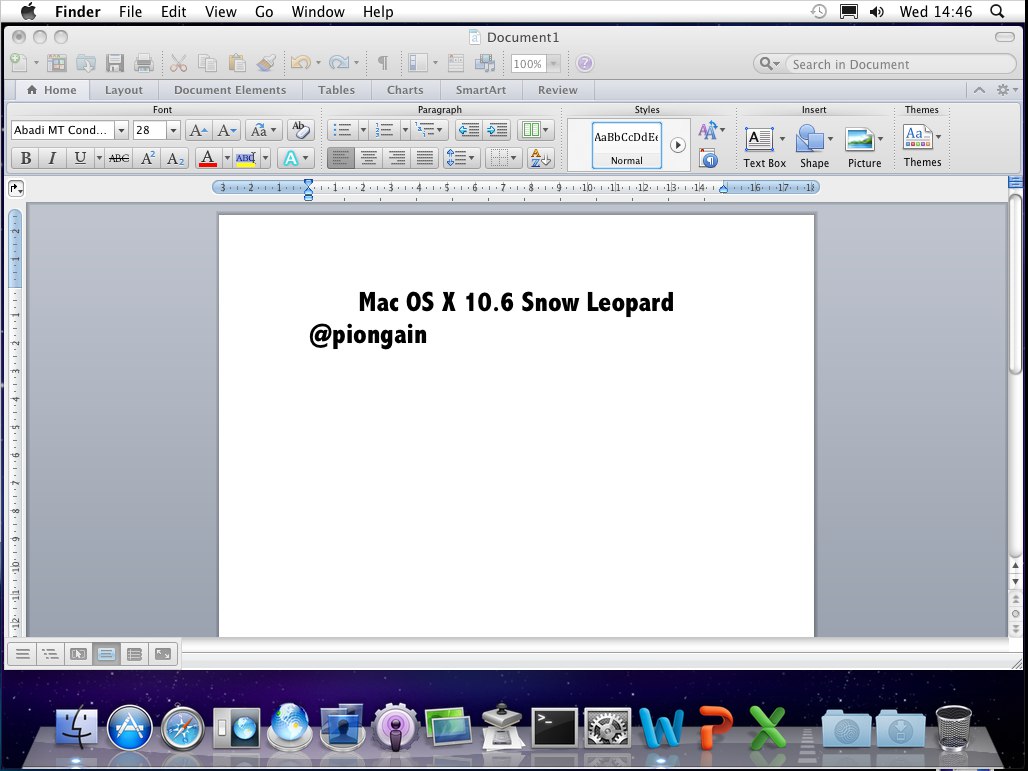The height and width of the screenshot is (771, 1028).
Task: Open the font name dropdown
Action: pyautogui.click(x=121, y=130)
